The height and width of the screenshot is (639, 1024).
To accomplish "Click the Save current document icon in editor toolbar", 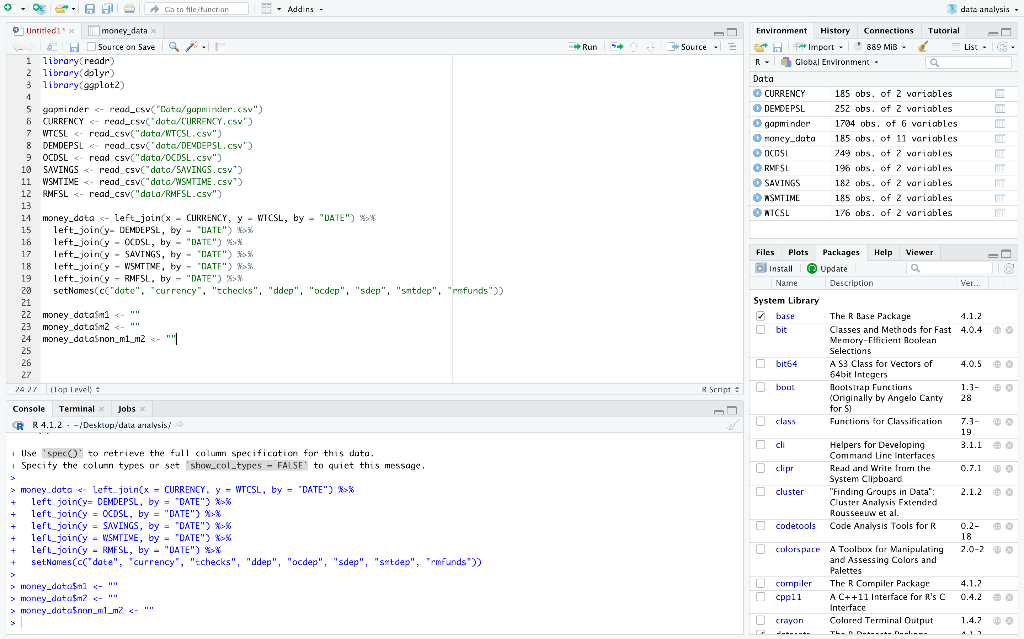I will [x=76, y=47].
